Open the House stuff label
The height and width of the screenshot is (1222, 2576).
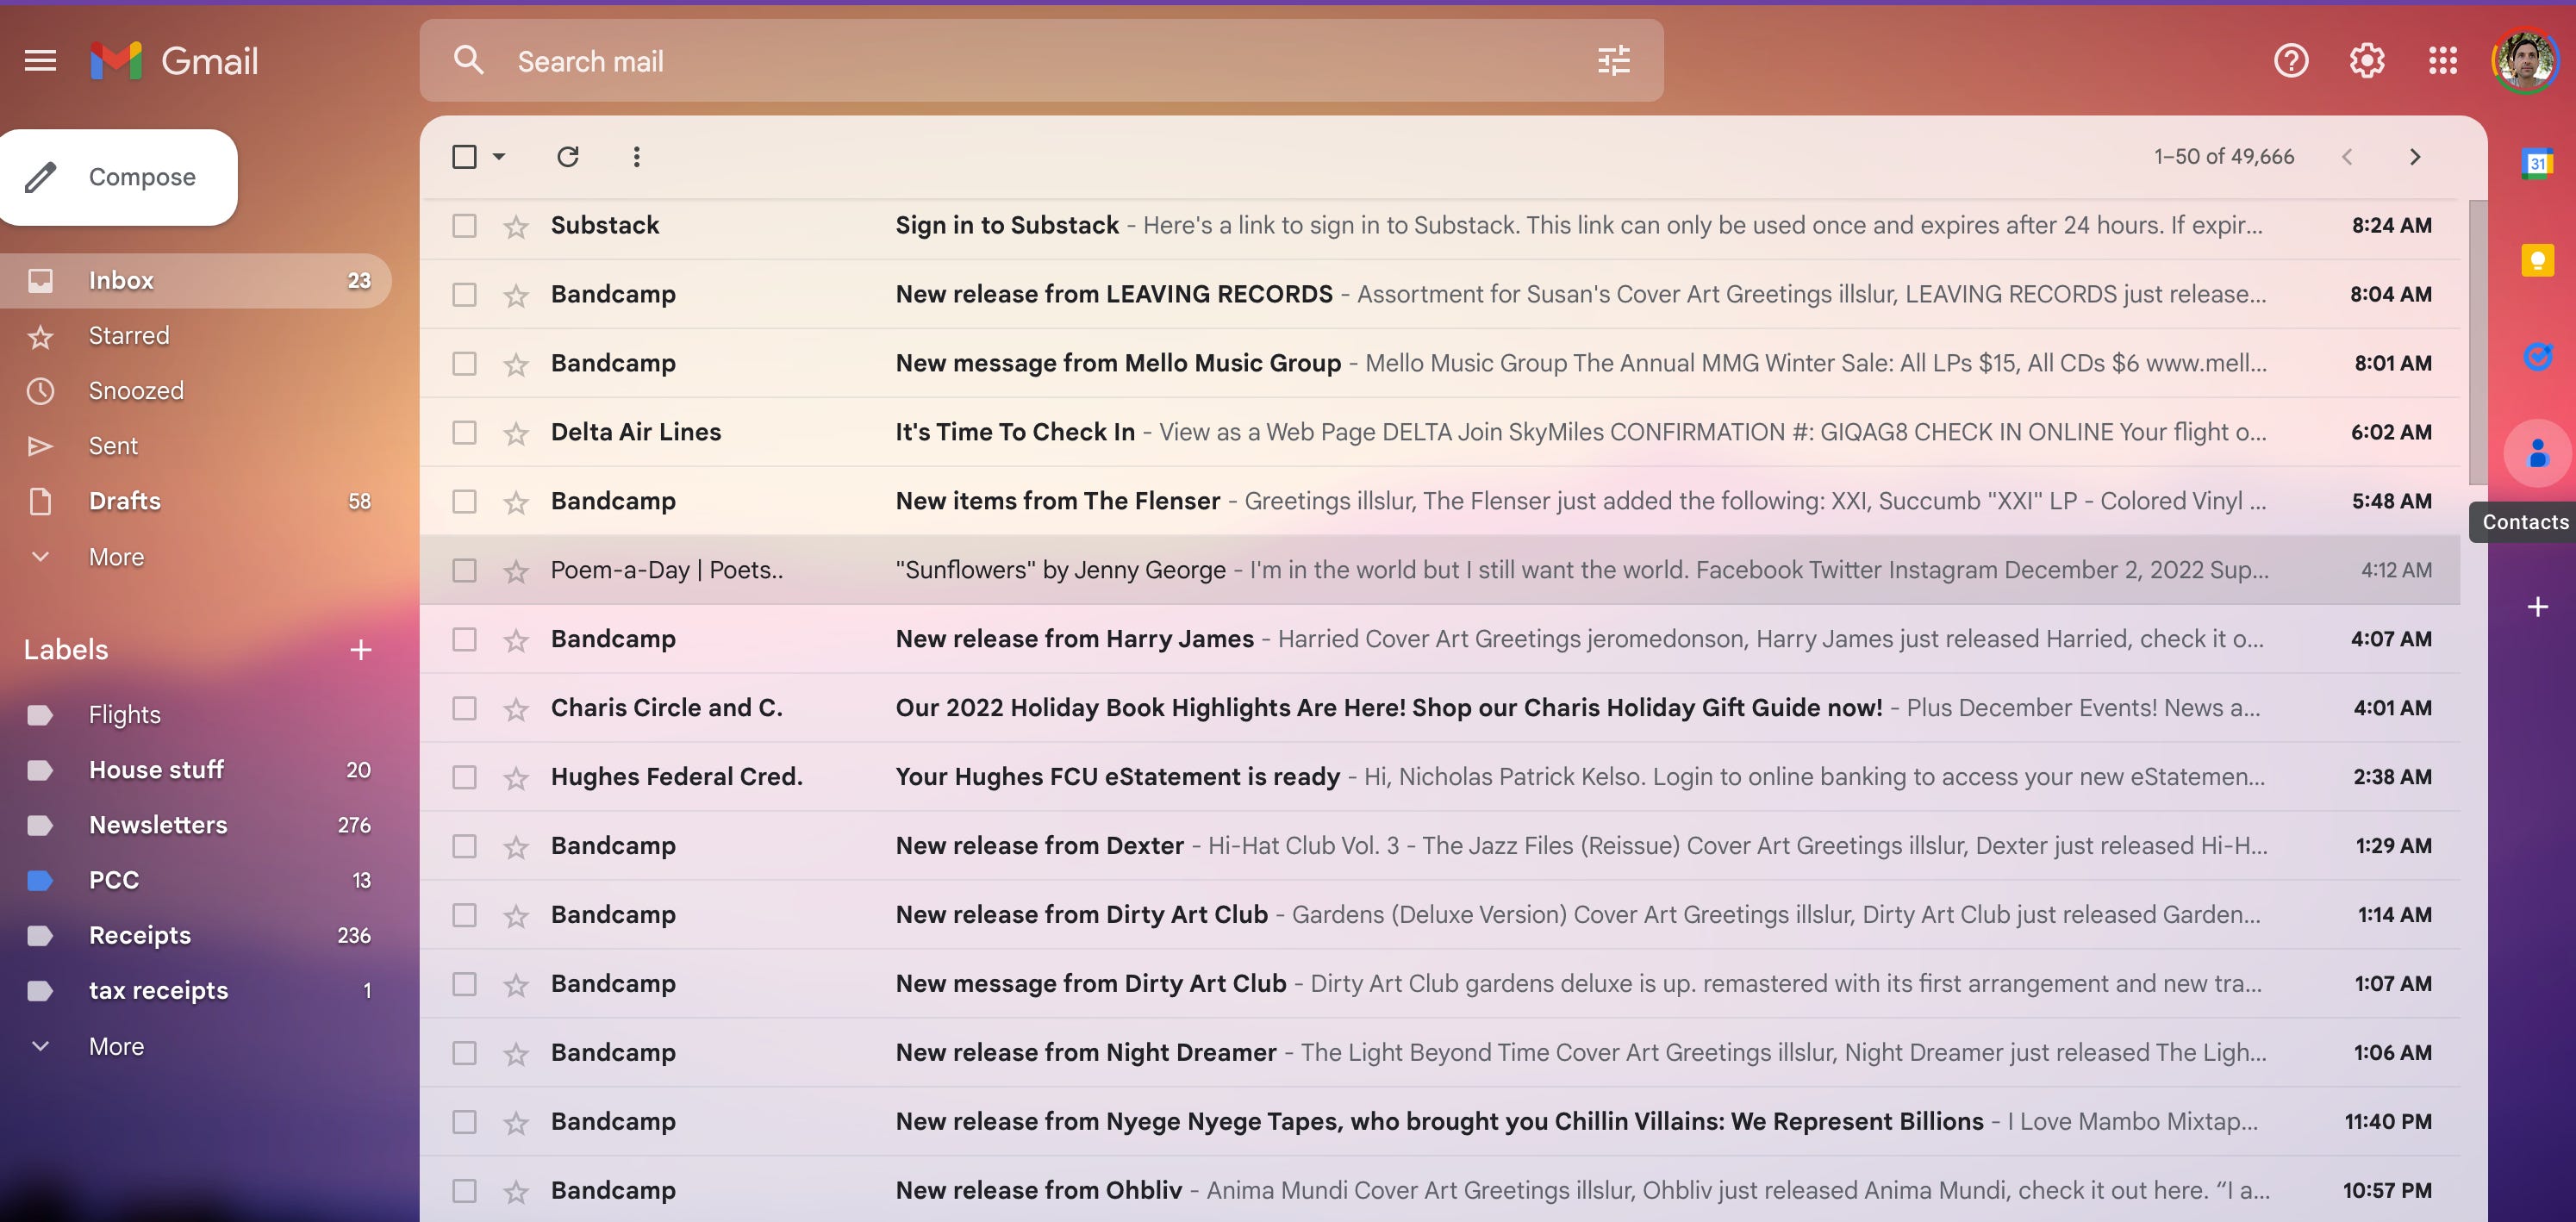tap(196, 770)
